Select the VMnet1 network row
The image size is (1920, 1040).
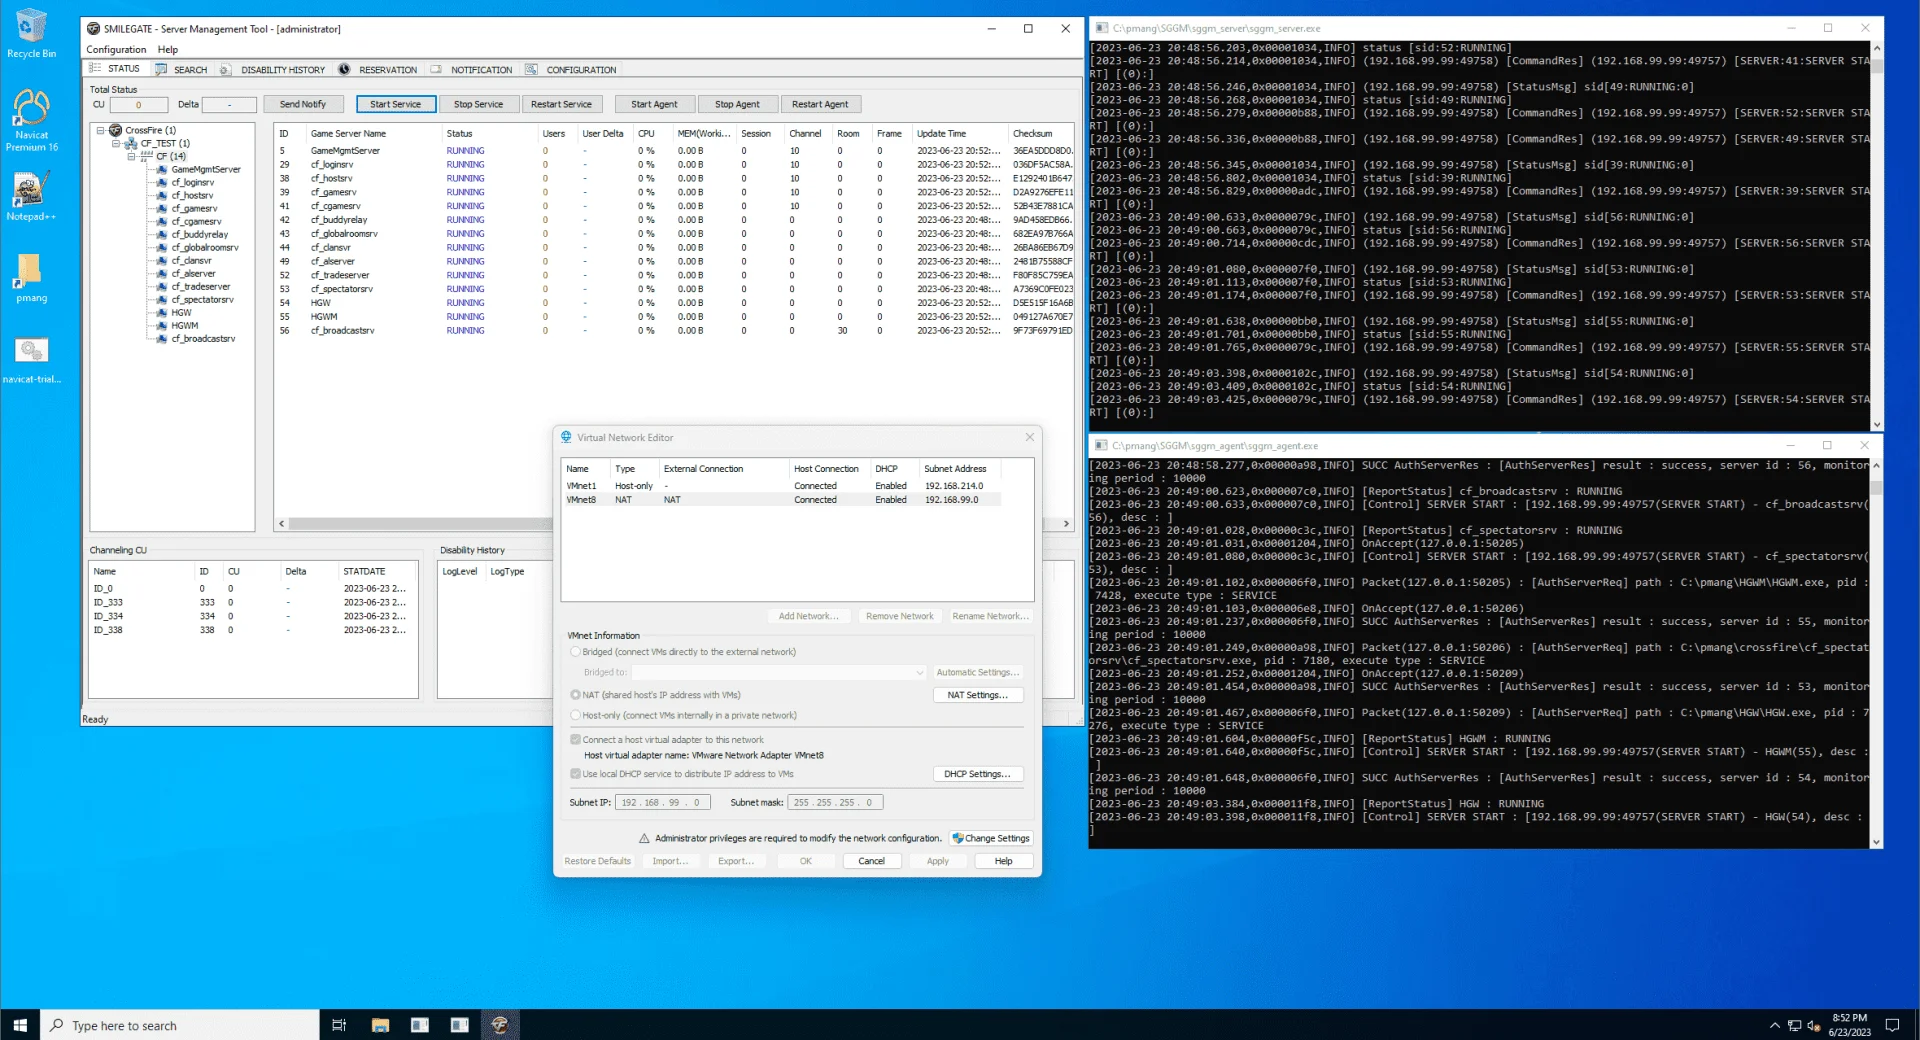782,486
